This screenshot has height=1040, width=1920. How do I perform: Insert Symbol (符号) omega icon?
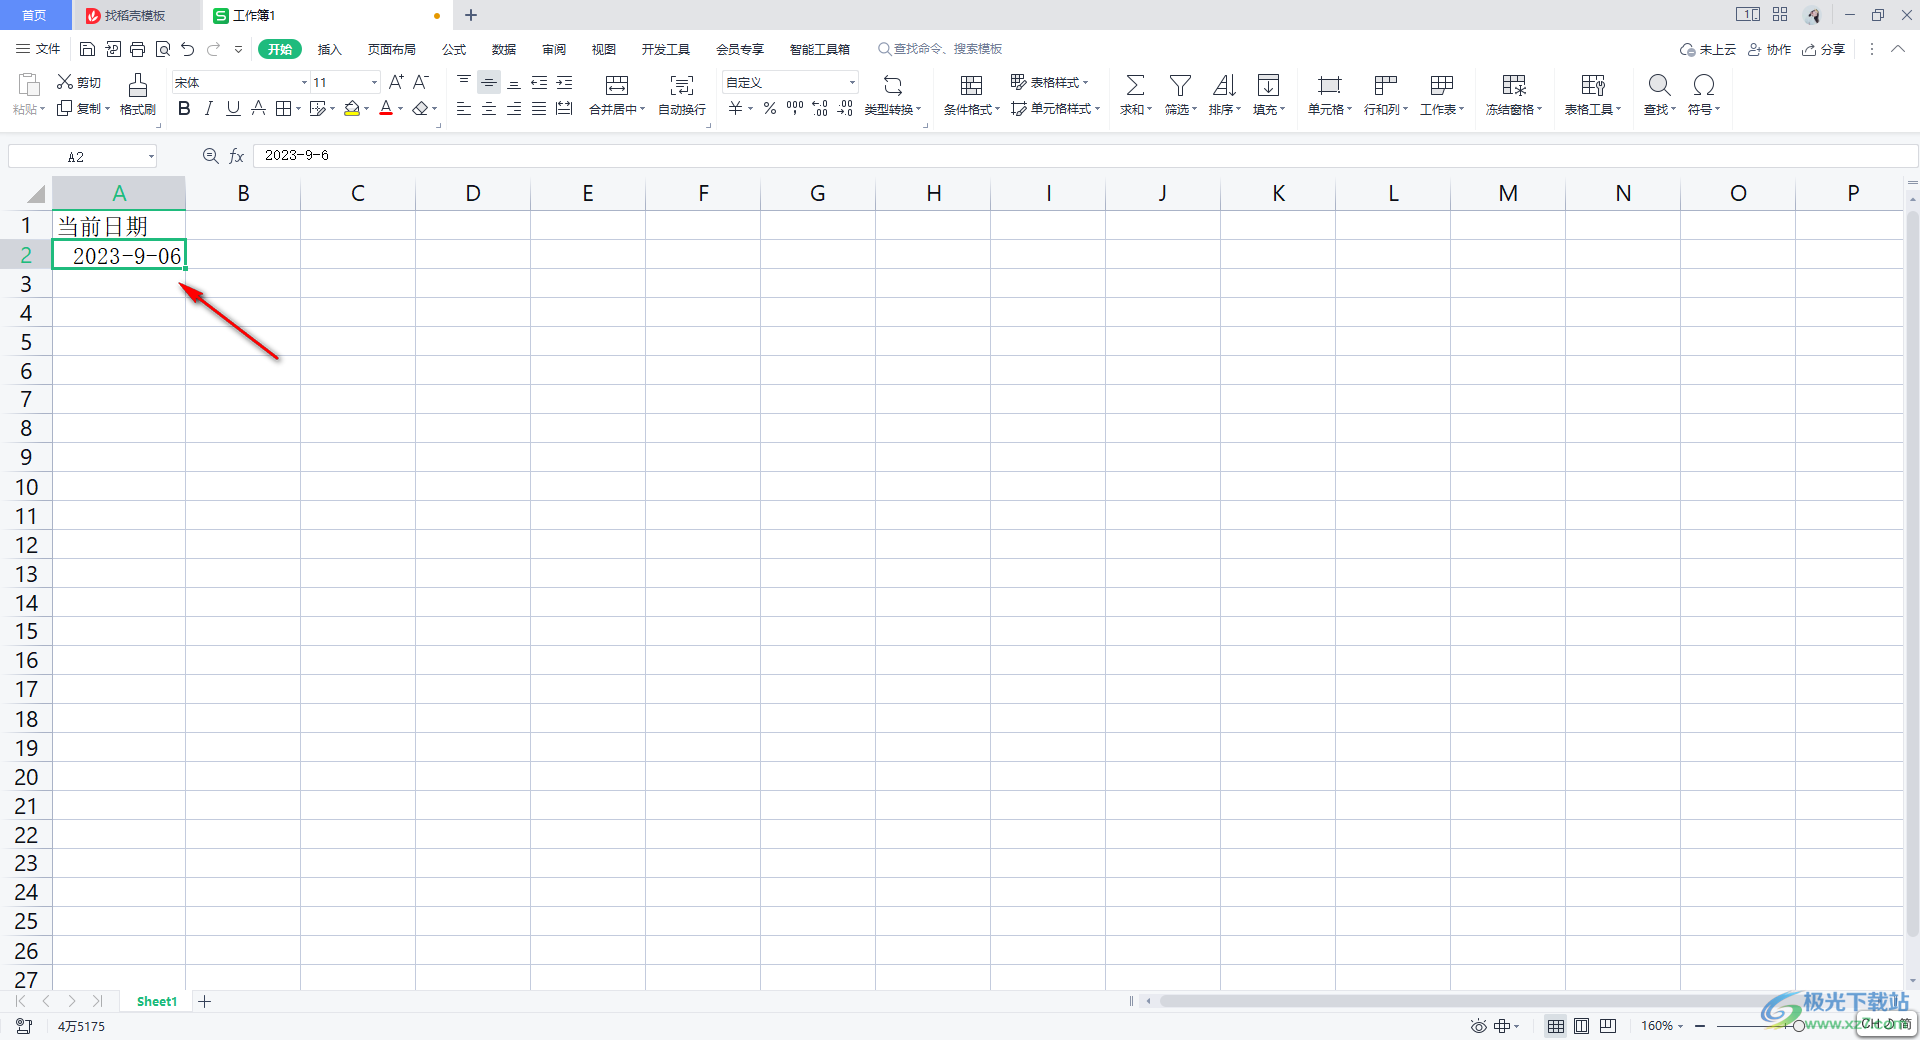pos(1704,94)
